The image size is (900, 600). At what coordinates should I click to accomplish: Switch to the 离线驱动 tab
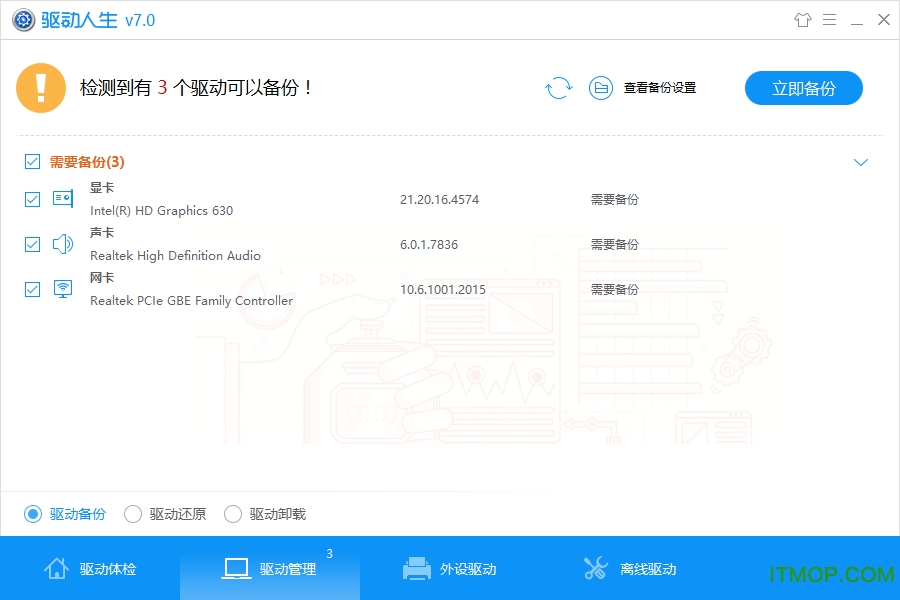point(630,568)
